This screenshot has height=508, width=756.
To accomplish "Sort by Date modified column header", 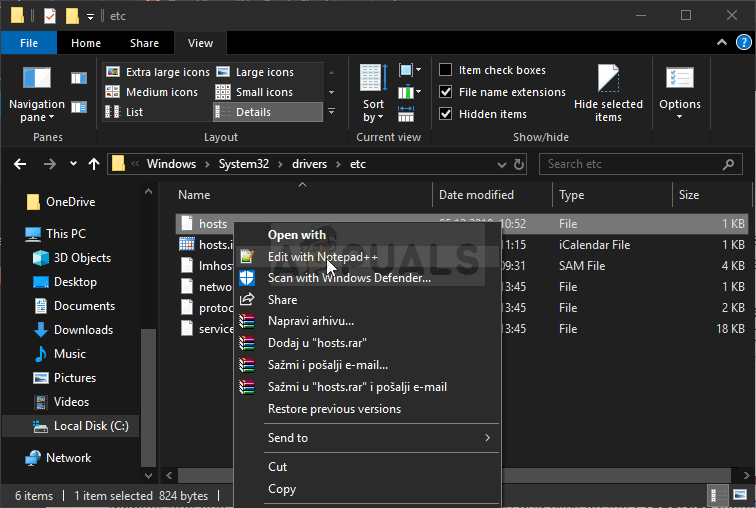I will pos(476,195).
